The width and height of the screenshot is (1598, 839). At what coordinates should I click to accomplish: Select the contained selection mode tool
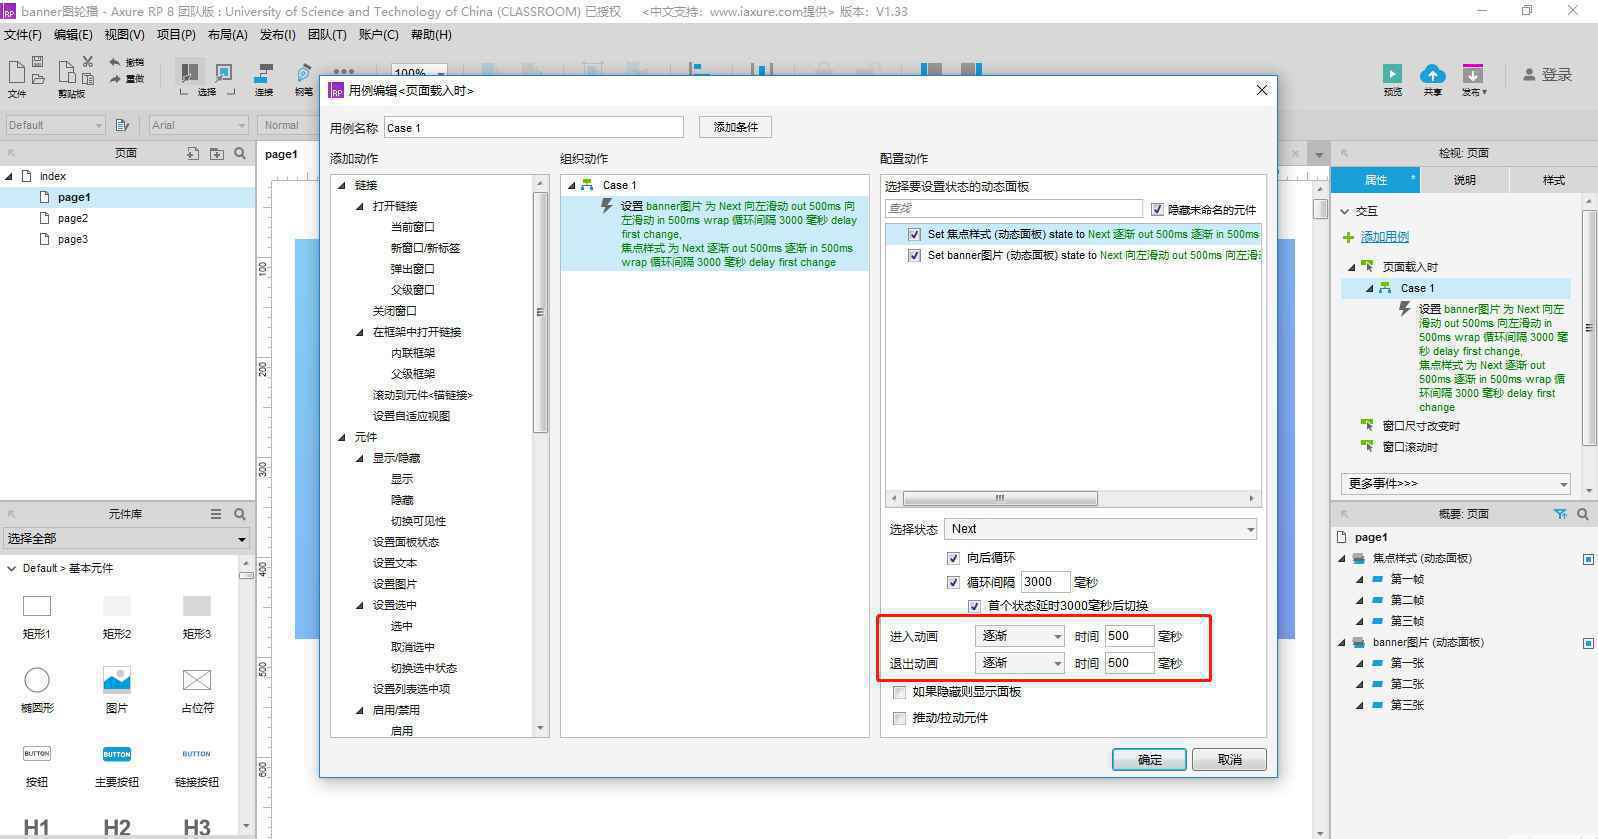click(x=224, y=72)
